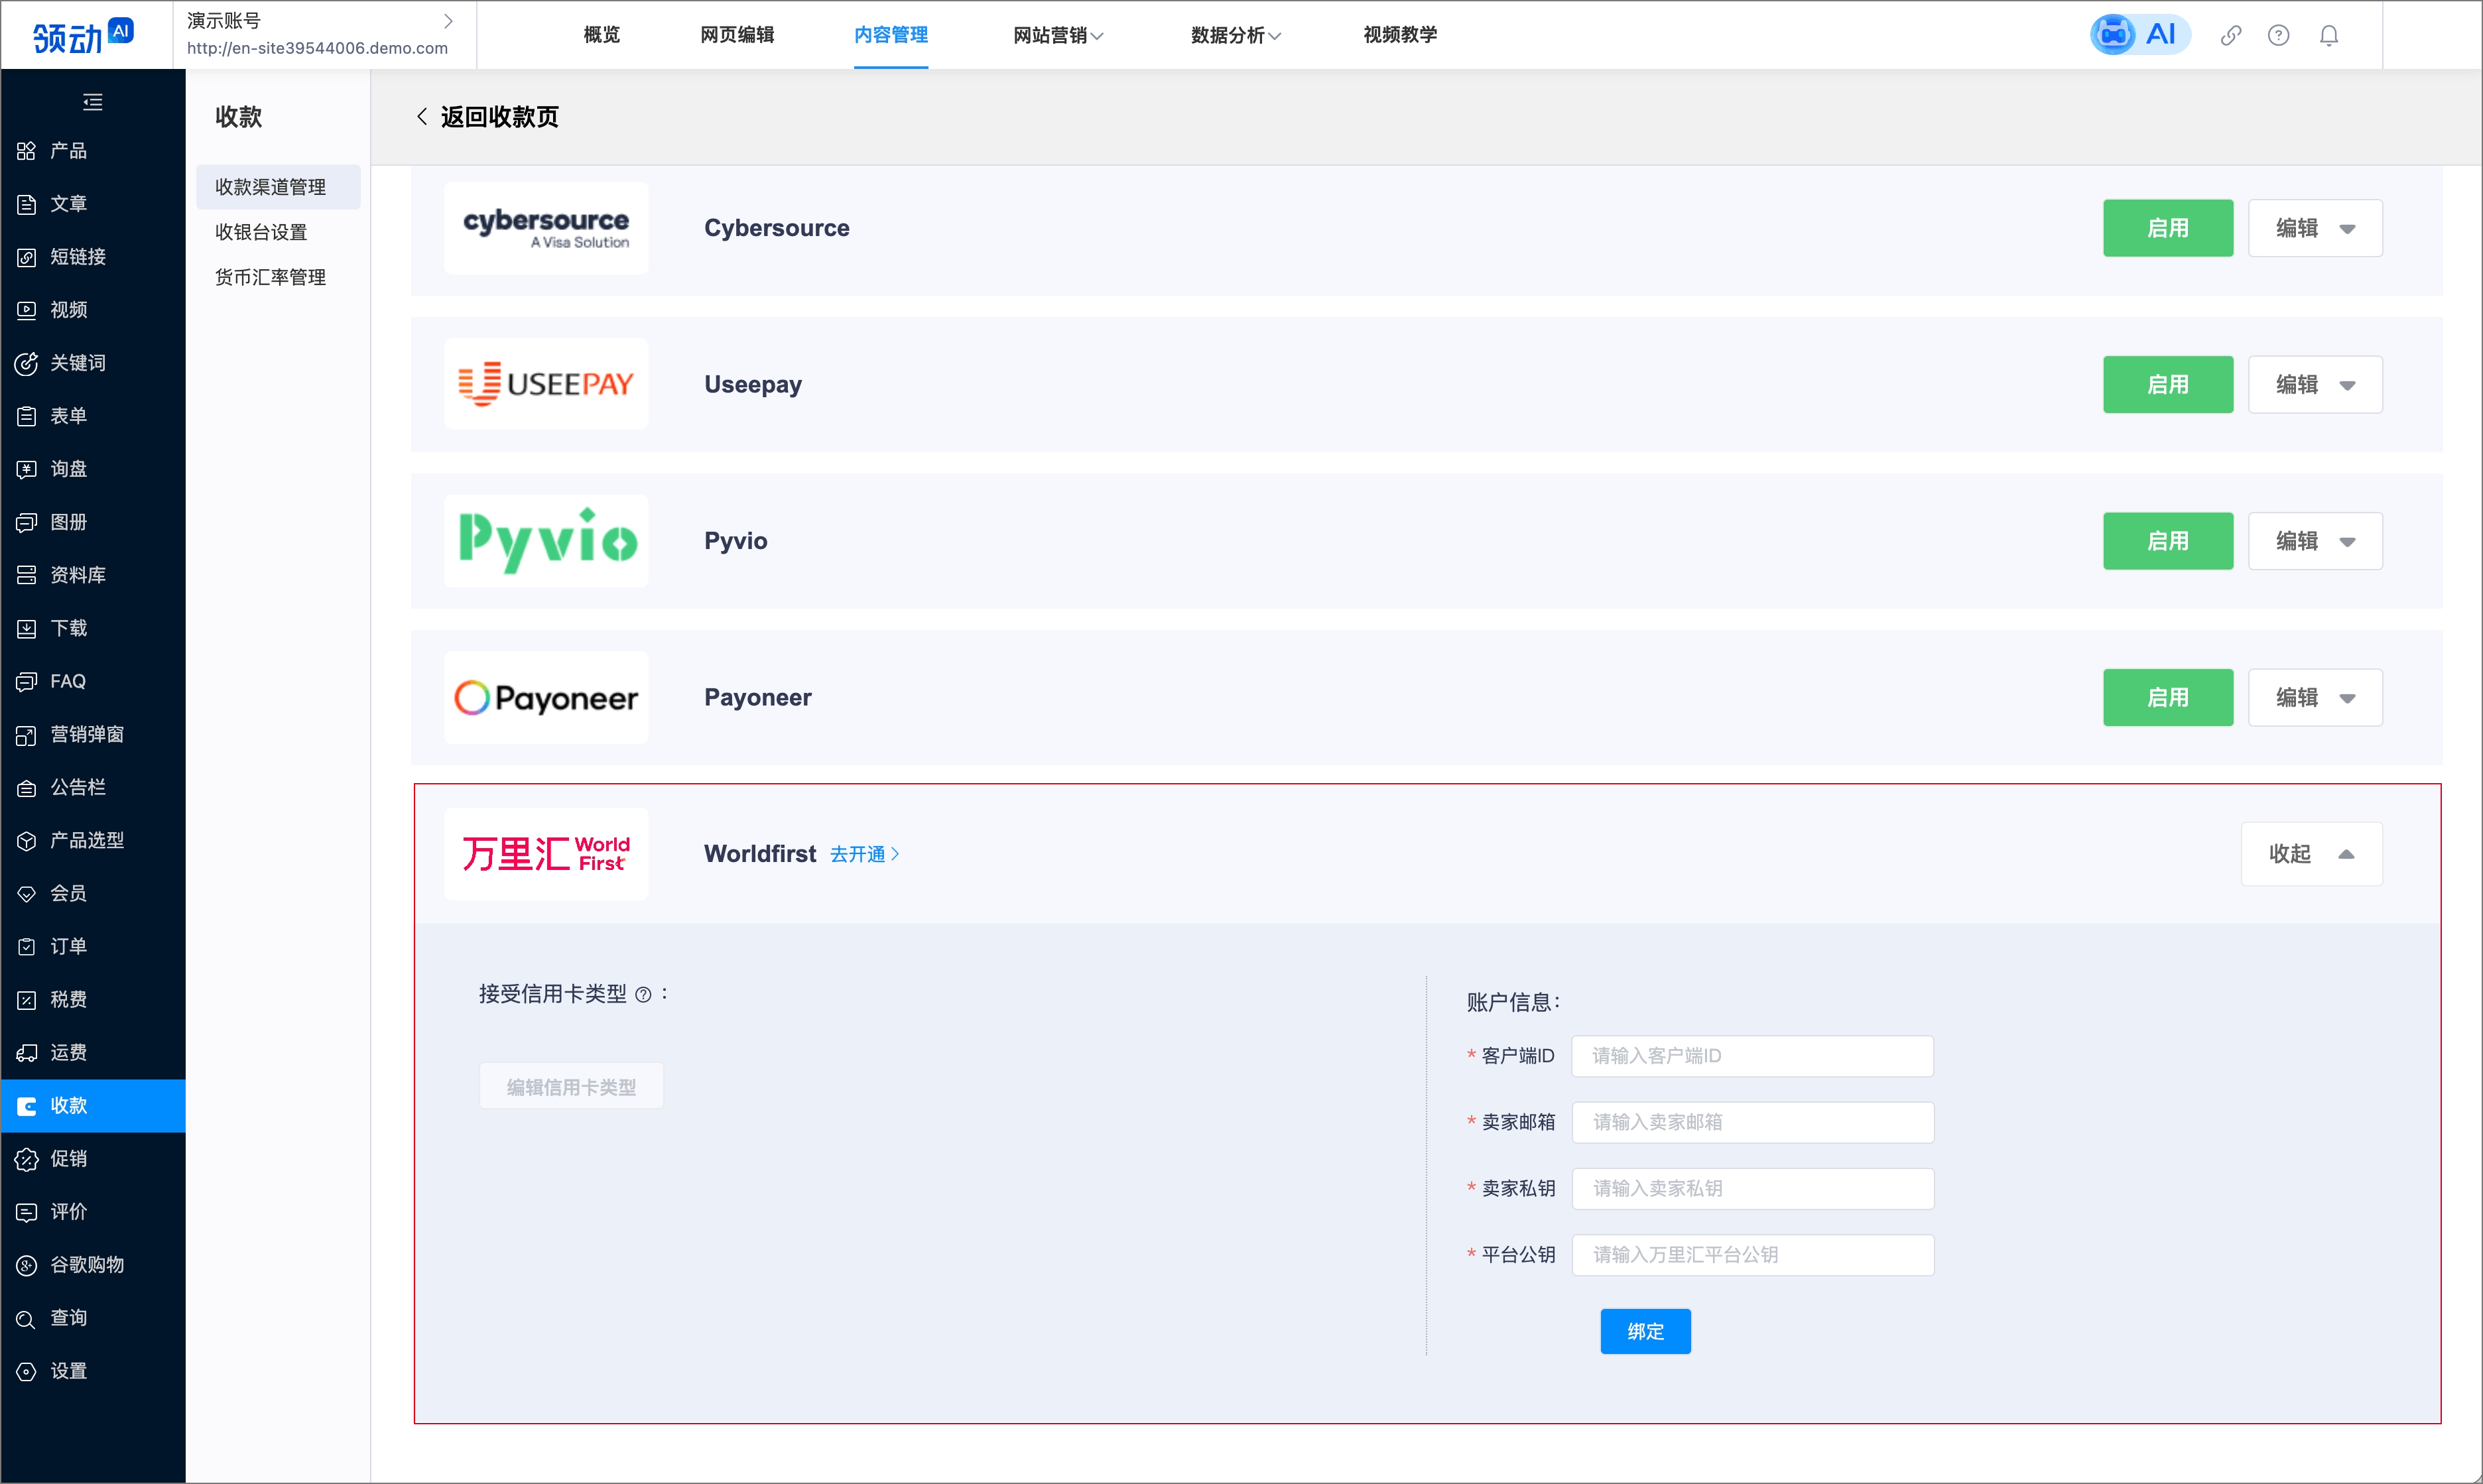
Task: Enable the Useepay payment channel
Action: click(x=2167, y=385)
